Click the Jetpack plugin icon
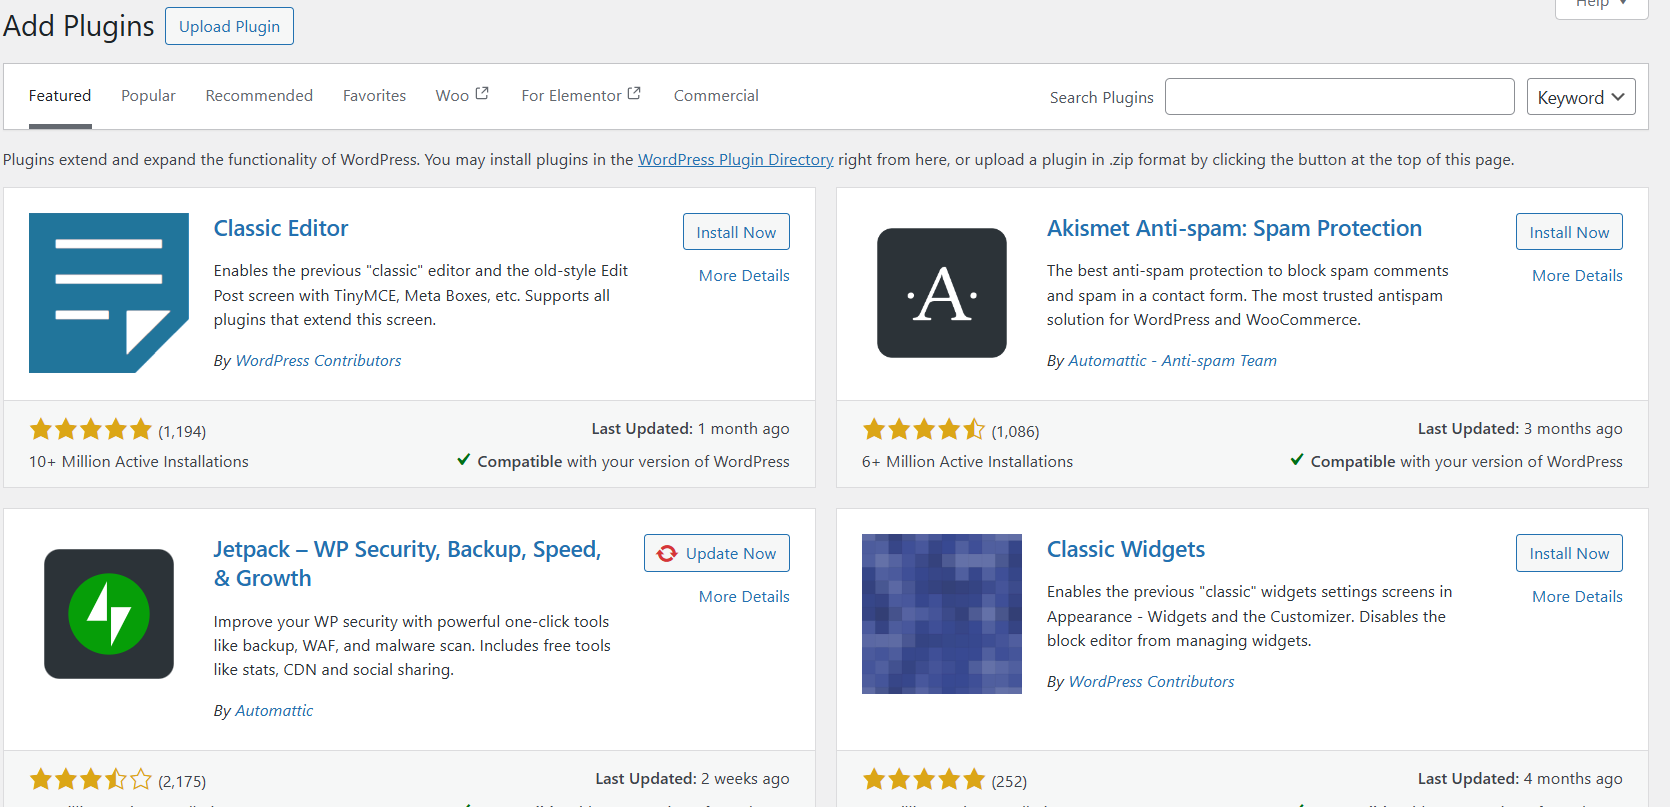Screen dimensions: 1670x807 pos(108,614)
